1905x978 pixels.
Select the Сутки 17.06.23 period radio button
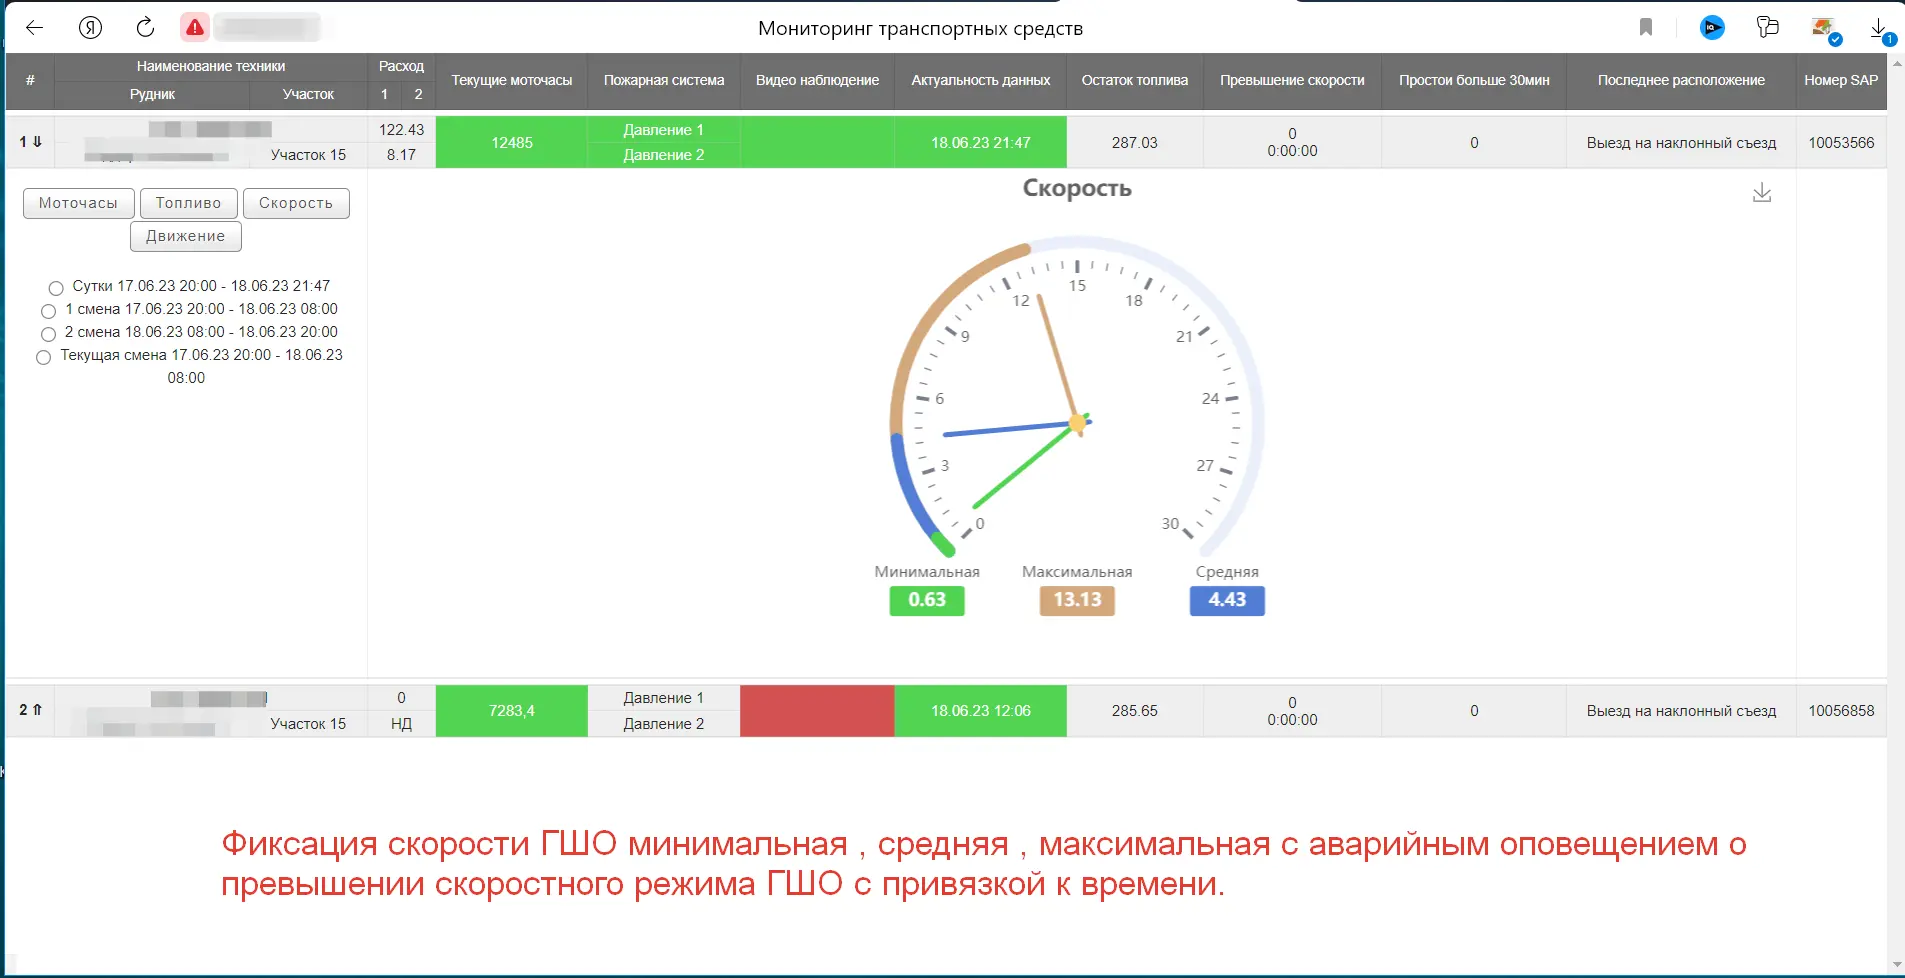(x=55, y=288)
